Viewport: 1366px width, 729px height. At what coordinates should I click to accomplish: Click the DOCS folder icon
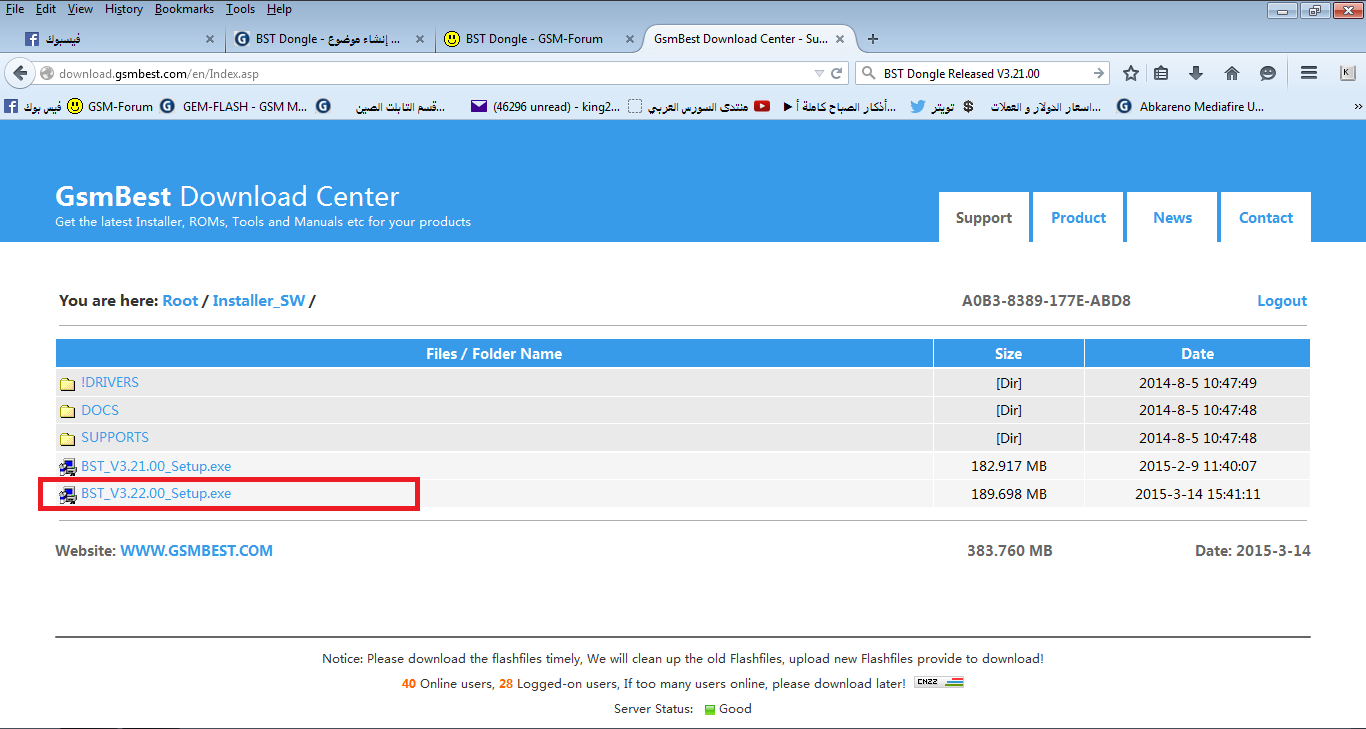[x=67, y=411]
